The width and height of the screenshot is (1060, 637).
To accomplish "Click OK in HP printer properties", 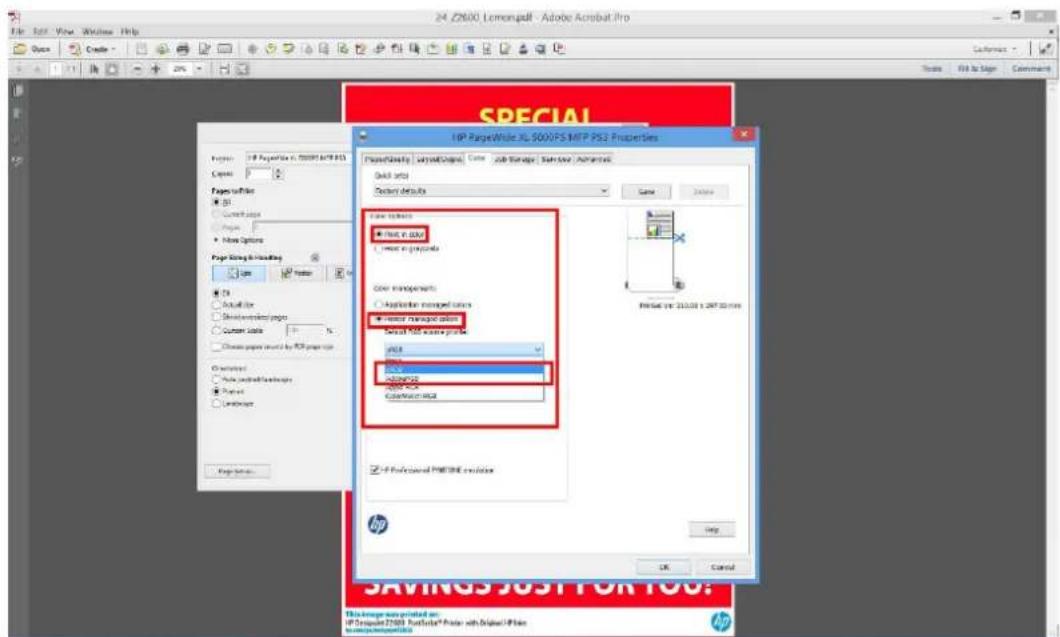I will [664, 567].
